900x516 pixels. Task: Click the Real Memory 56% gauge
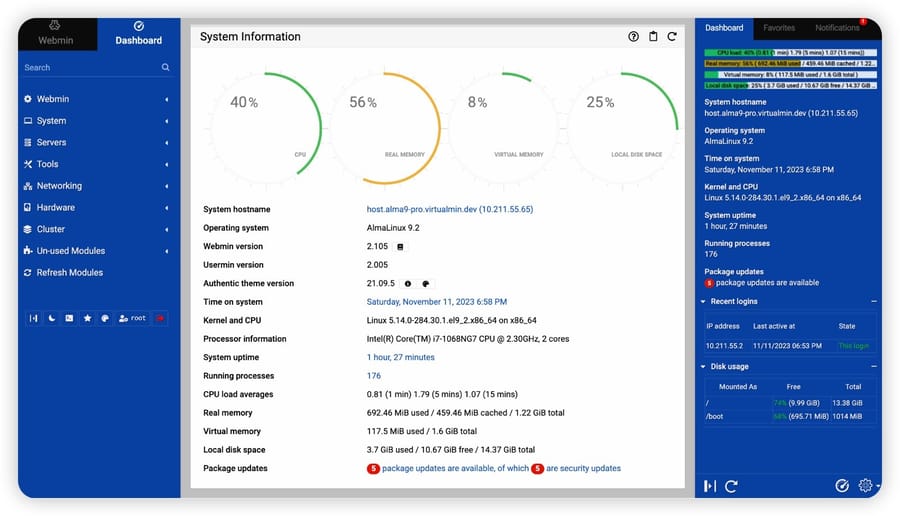[x=385, y=128]
